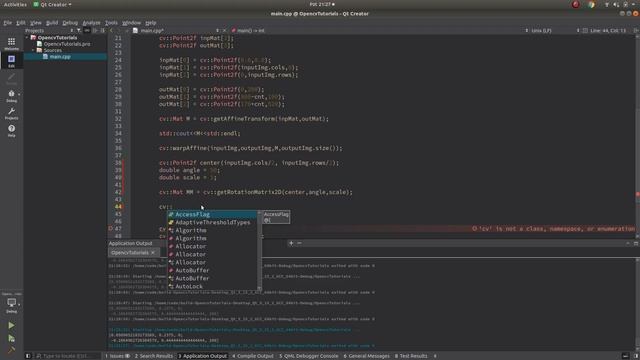This screenshot has height=360, width=640.
Task: Open QML Debugger Console pane
Action: point(309,356)
